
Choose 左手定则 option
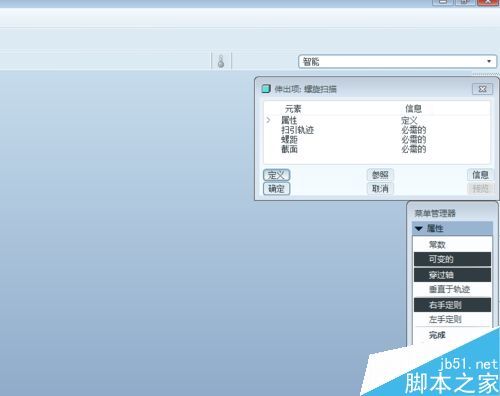[452, 319]
